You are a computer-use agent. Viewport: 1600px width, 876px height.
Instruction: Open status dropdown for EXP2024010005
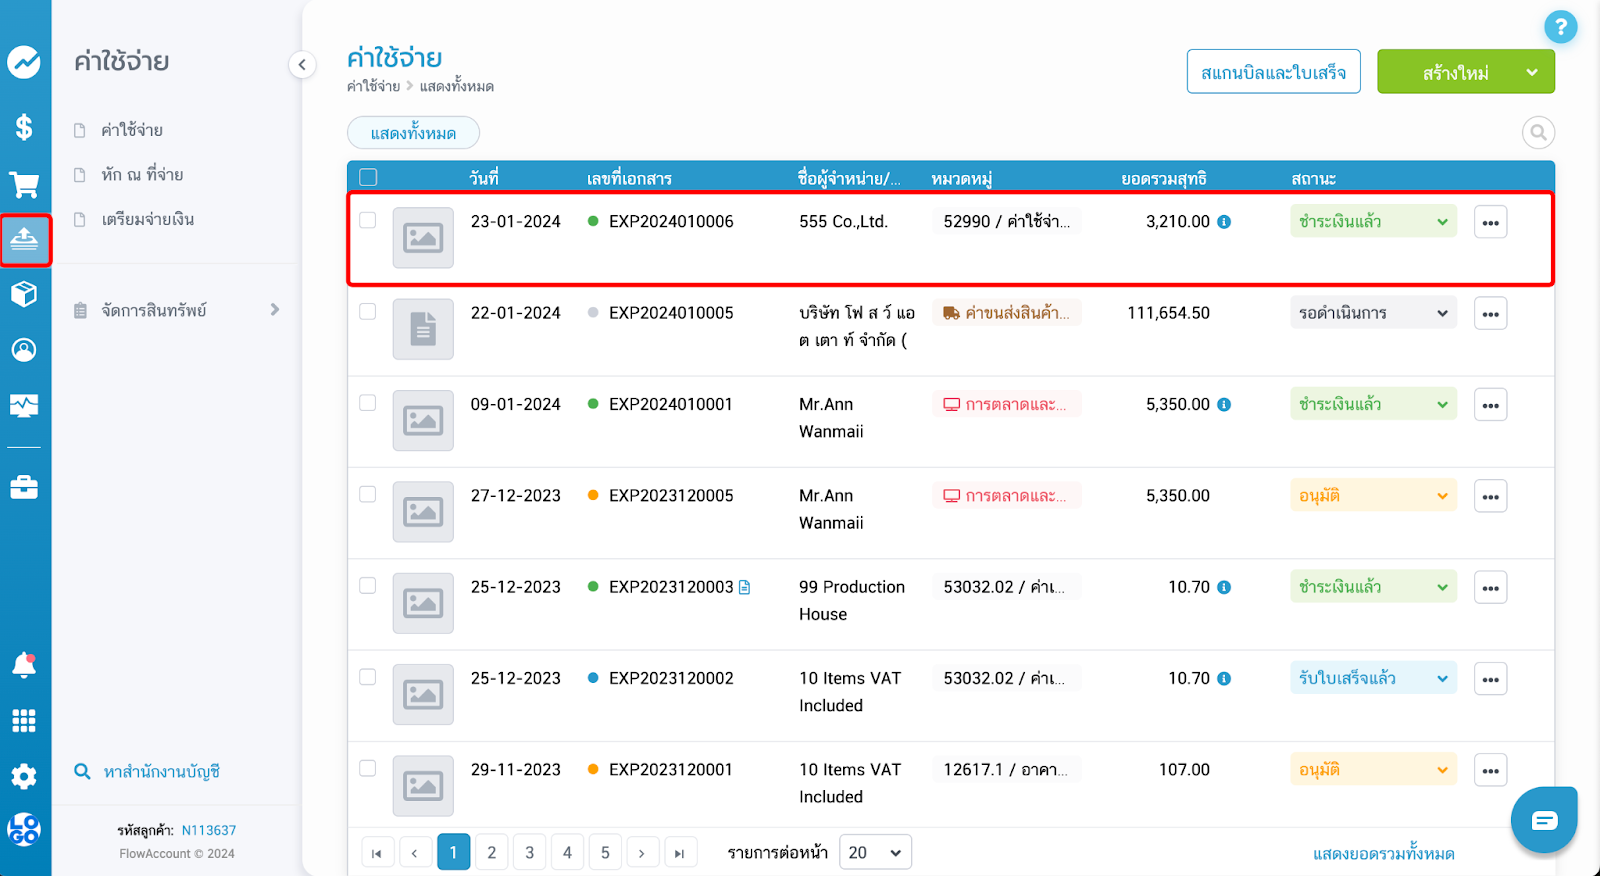click(1372, 313)
